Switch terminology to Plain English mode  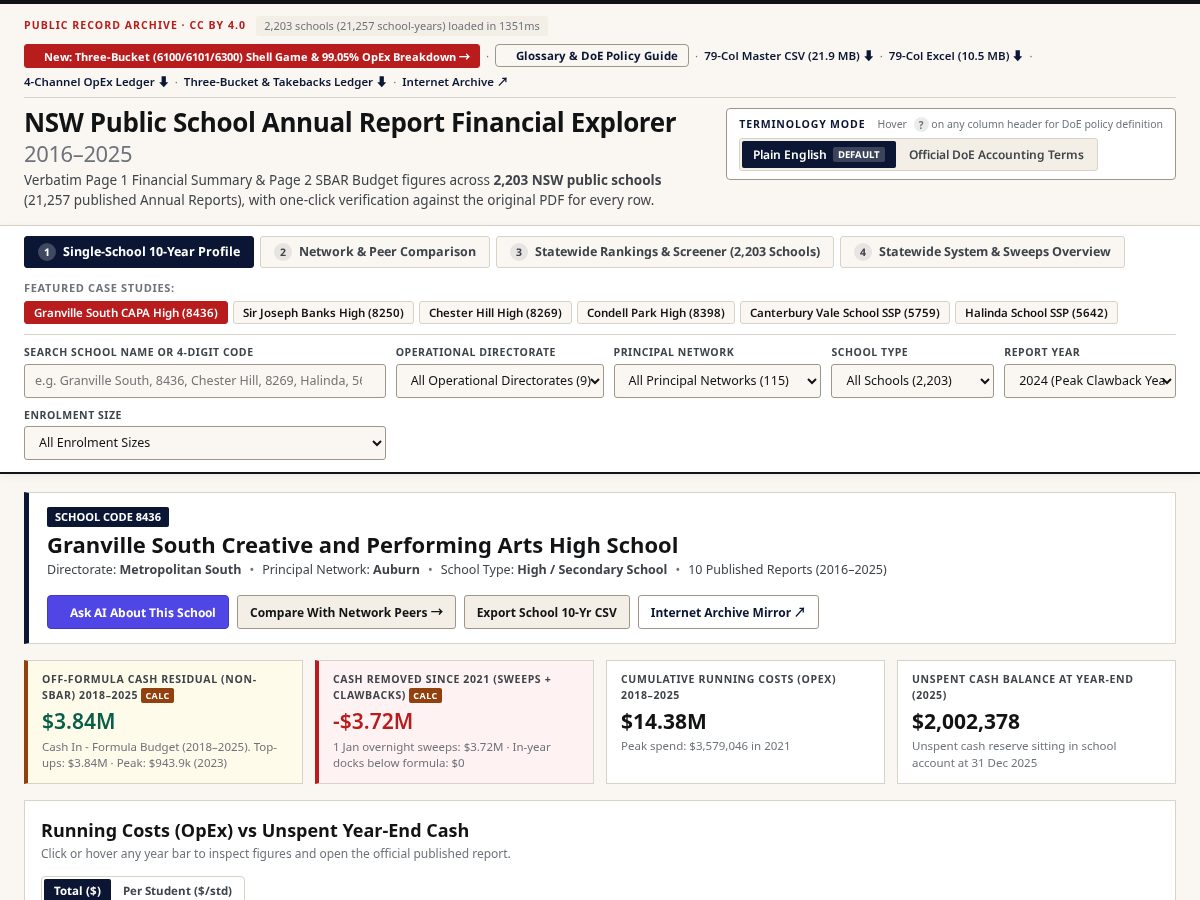click(x=819, y=155)
